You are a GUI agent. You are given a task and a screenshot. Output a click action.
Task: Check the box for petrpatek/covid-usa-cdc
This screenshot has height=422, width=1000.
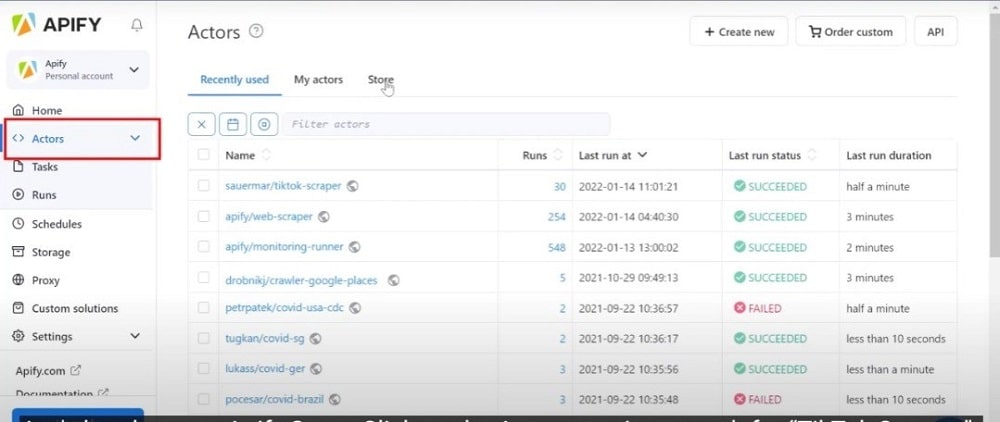(x=203, y=308)
